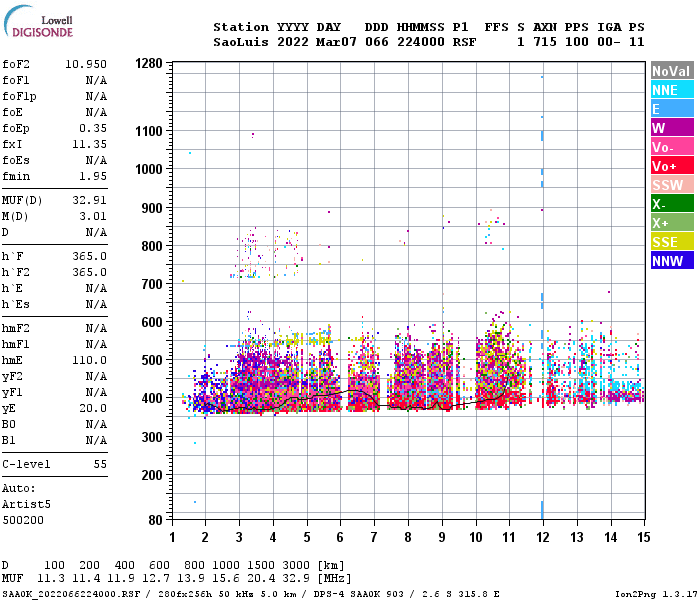Click the h`F value 365.0
Image resolution: width=700 pixels, height=600 pixels.
coord(89,257)
